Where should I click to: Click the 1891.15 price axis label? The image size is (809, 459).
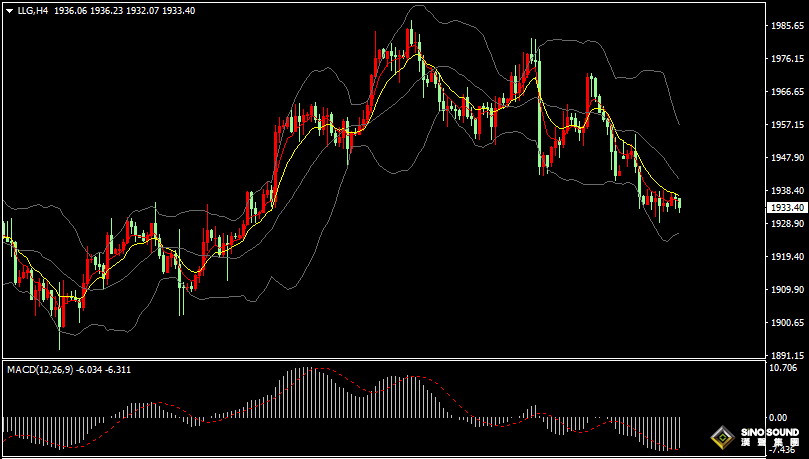pyautogui.click(x=787, y=356)
